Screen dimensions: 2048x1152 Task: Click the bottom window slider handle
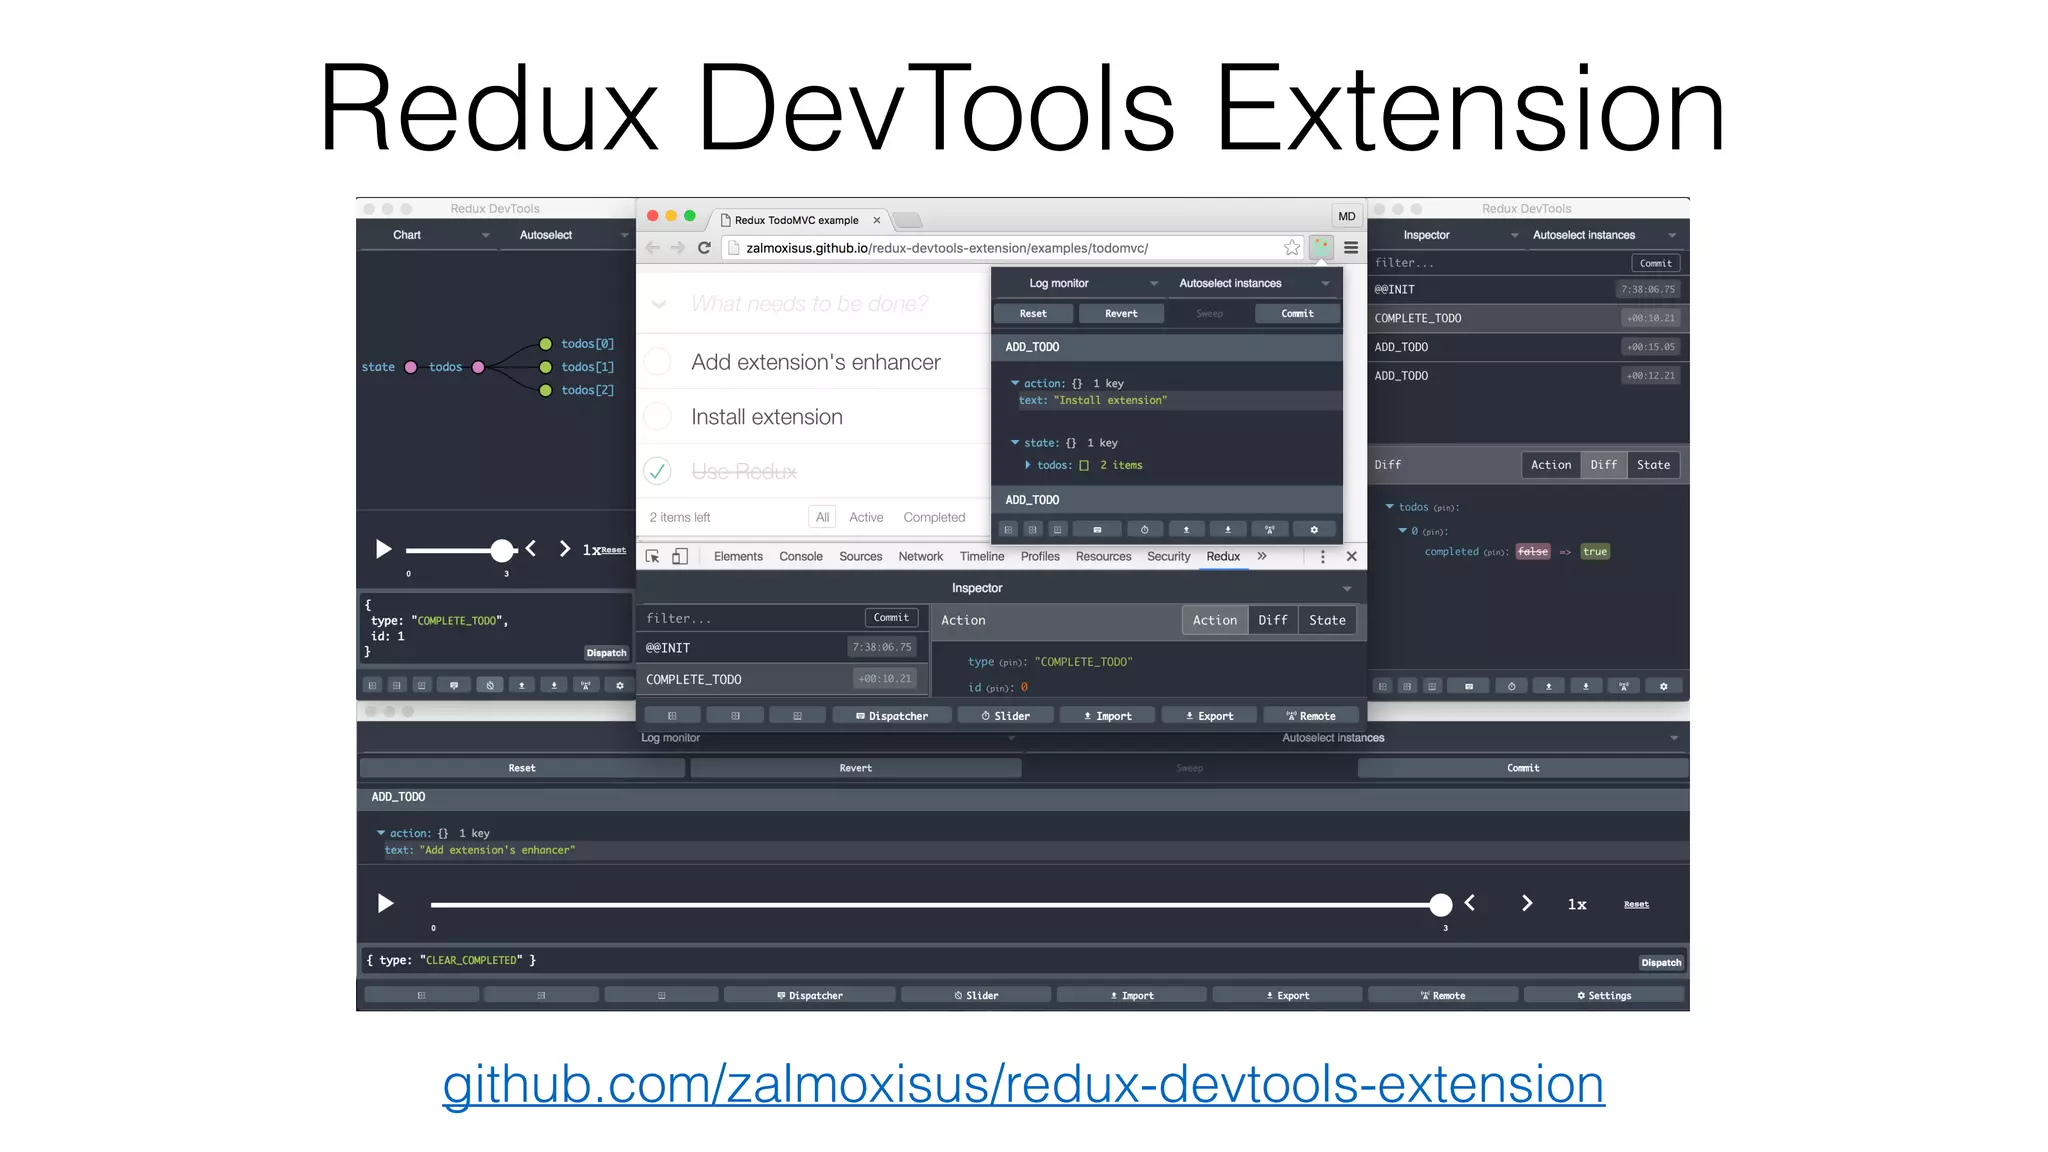[x=1441, y=905]
